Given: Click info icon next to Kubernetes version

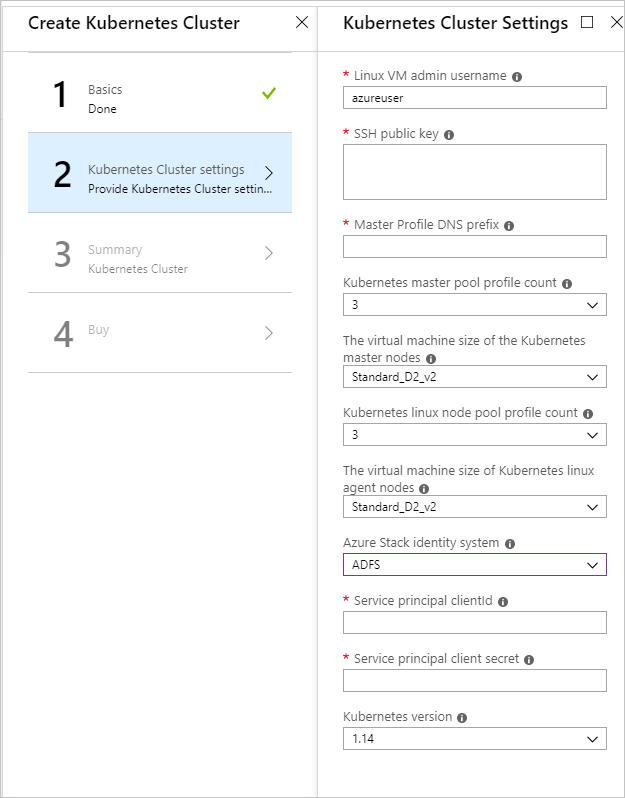Looking at the screenshot, I should point(463,718).
